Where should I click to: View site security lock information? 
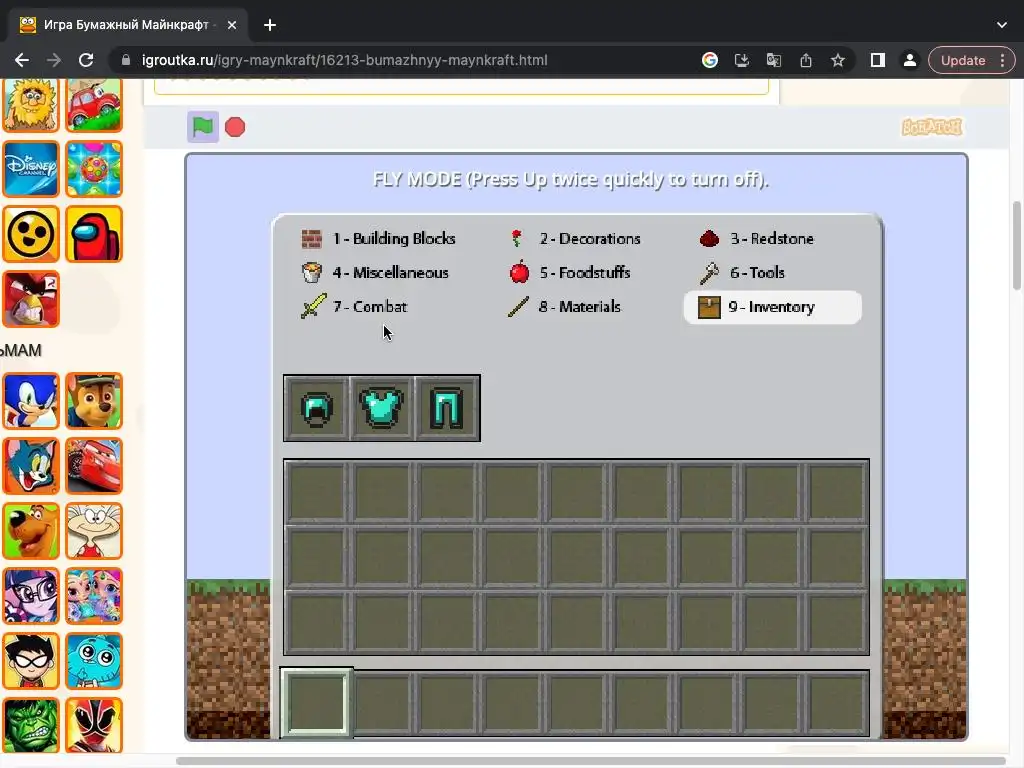[x=126, y=60]
